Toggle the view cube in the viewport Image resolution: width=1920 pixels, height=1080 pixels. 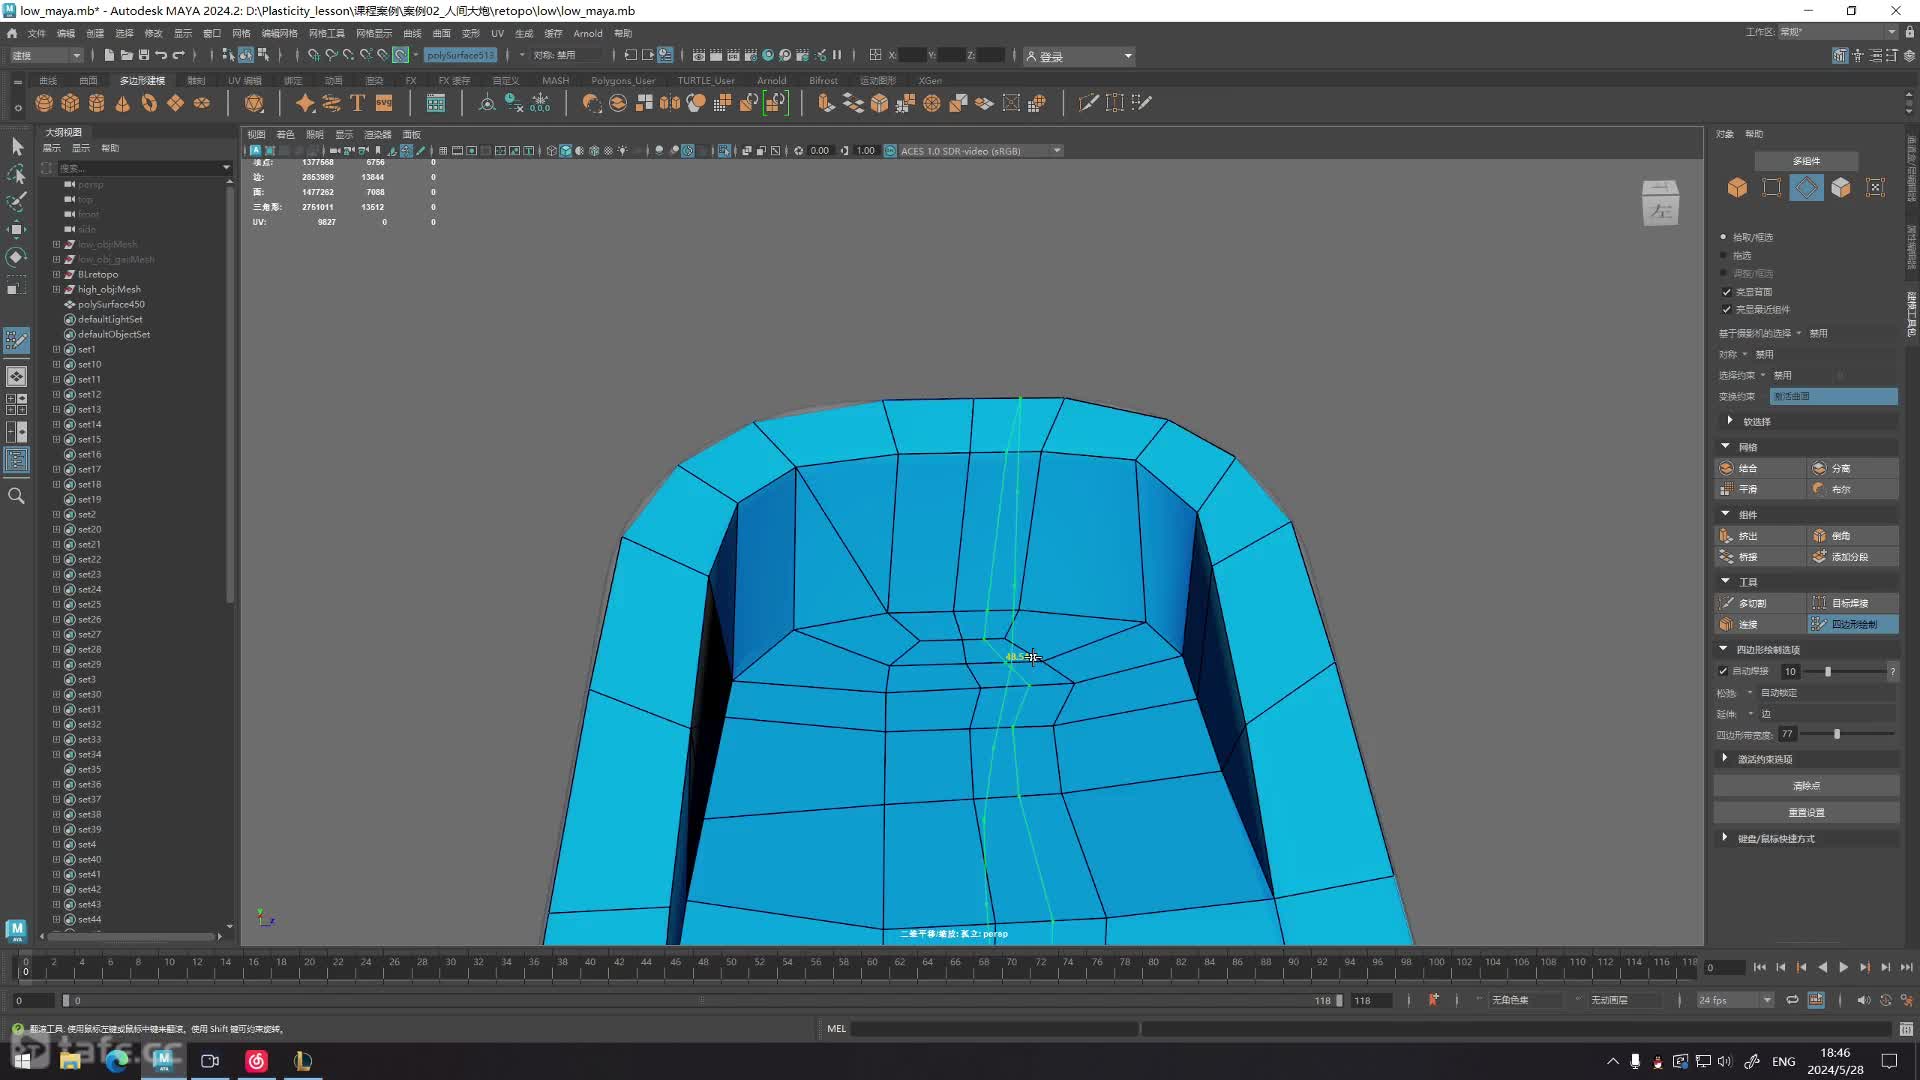pyautogui.click(x=1660, y=203)
